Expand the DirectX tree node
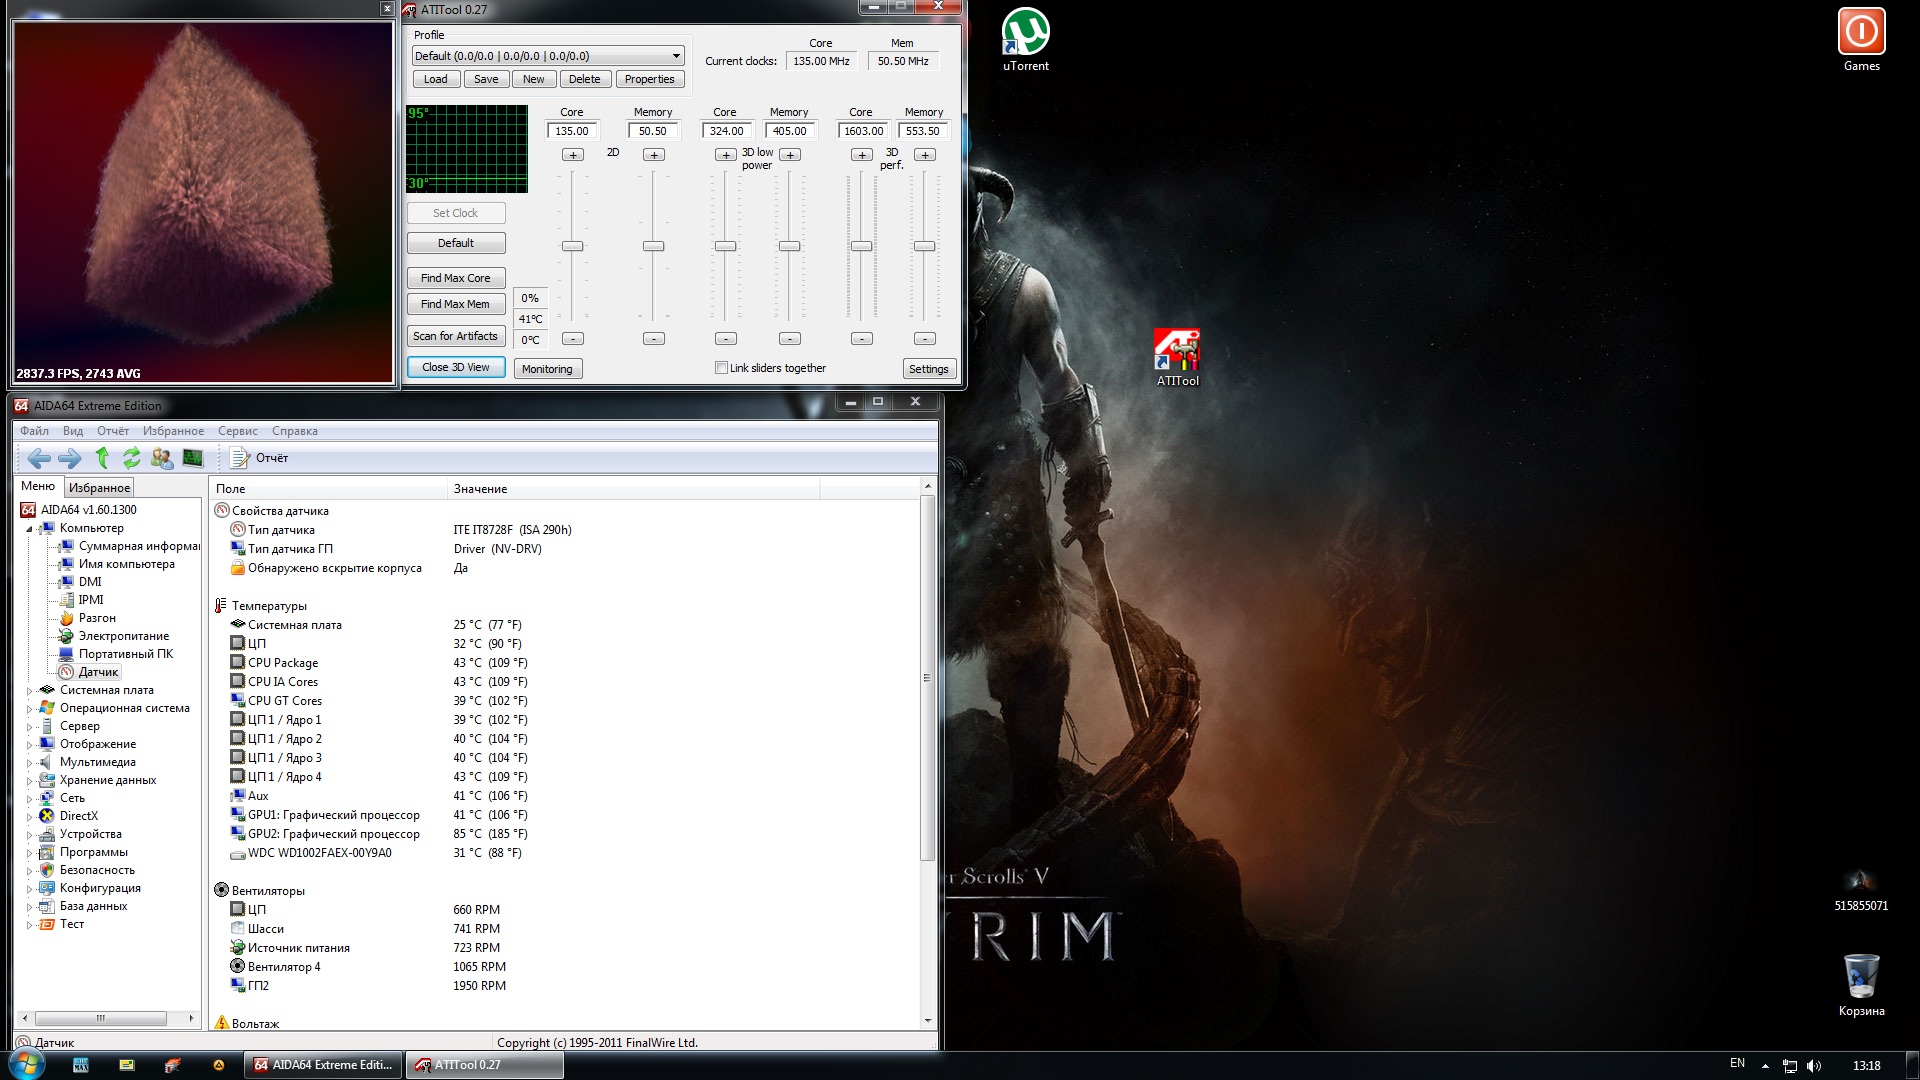 pos(29,816)
